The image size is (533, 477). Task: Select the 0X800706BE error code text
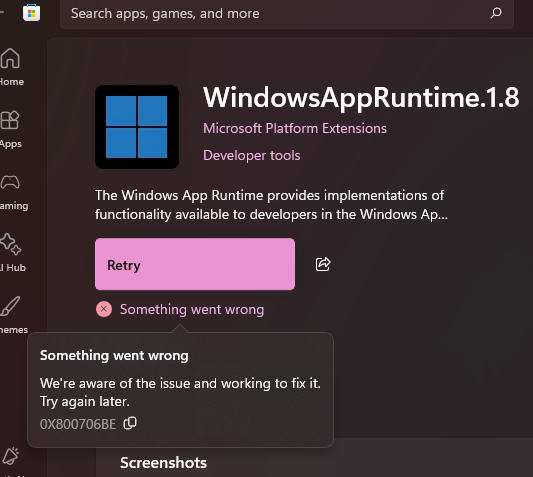tap(78, 424)
